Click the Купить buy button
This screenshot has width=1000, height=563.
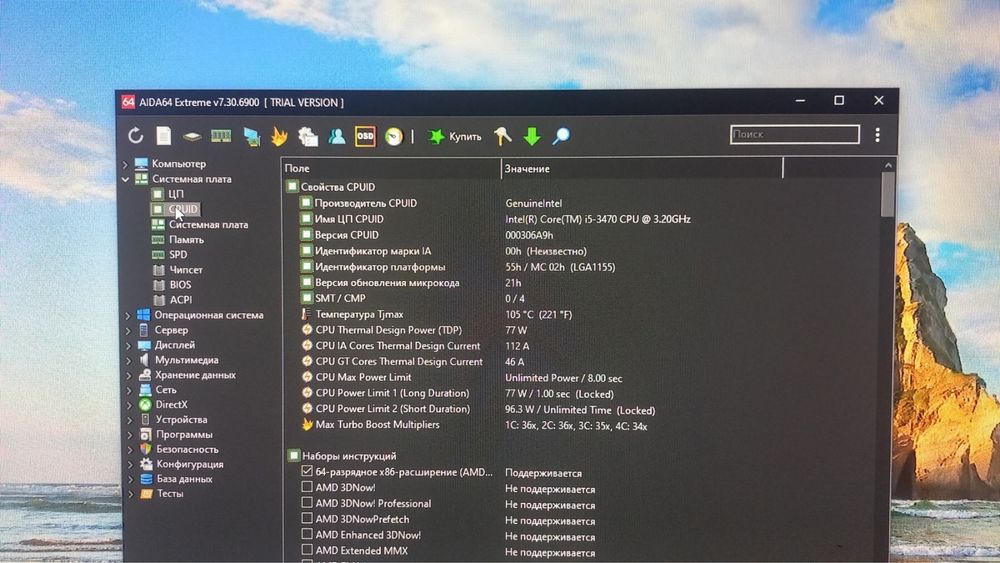pyautogui.click(x=455, y=136)
